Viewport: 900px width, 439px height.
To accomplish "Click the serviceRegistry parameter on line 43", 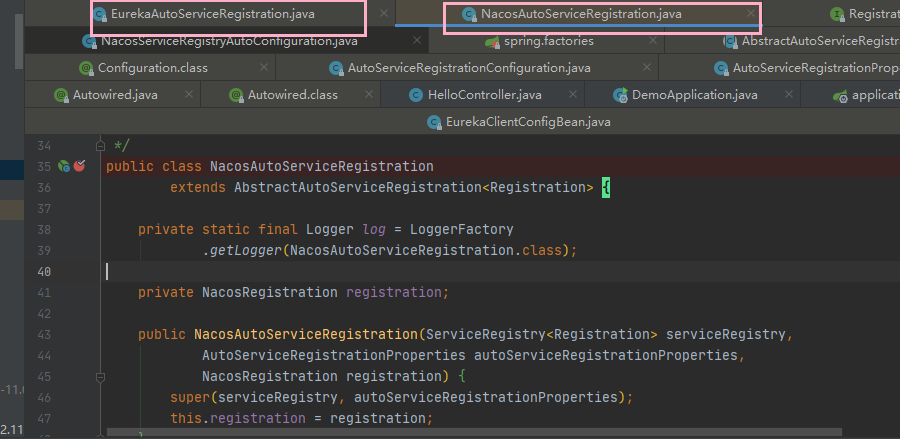I will tap(726, 335).
